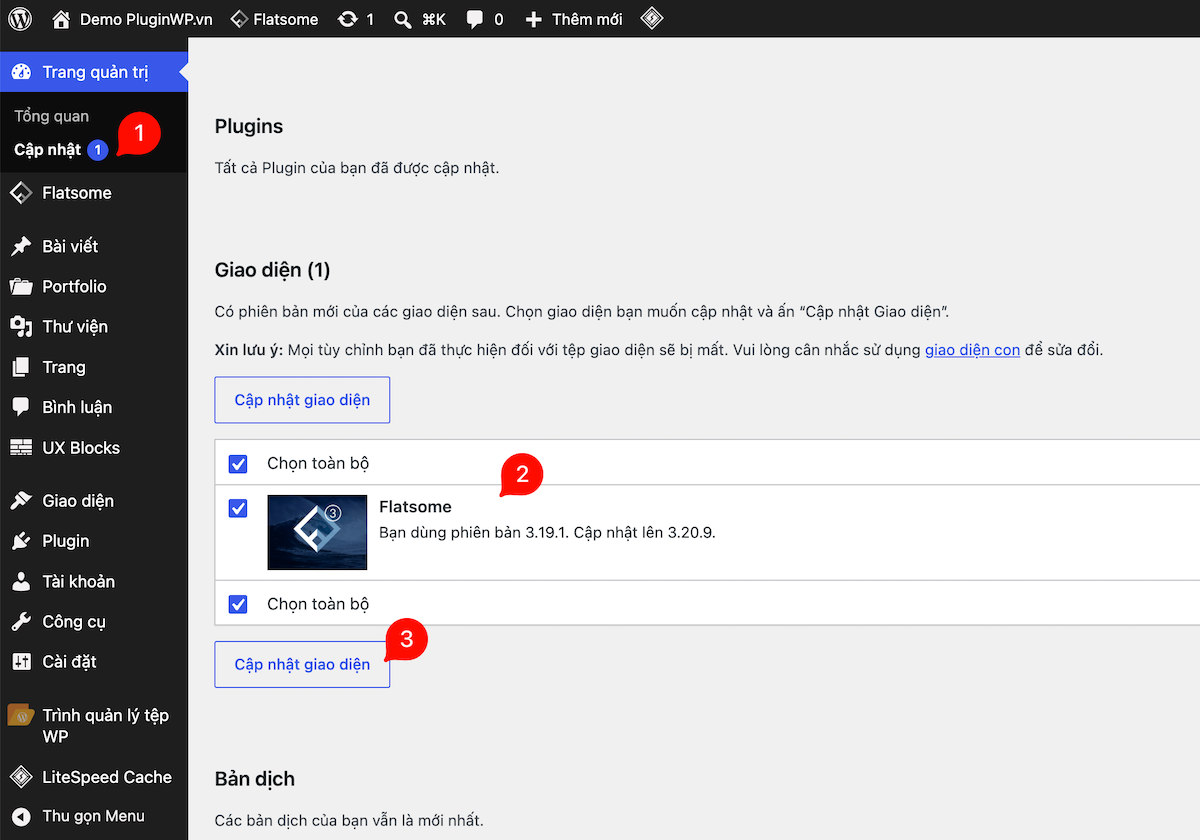Click the Flatsome diamond icon in admin bar
This screenshot has height=840, width=1200.
[239, 19]
